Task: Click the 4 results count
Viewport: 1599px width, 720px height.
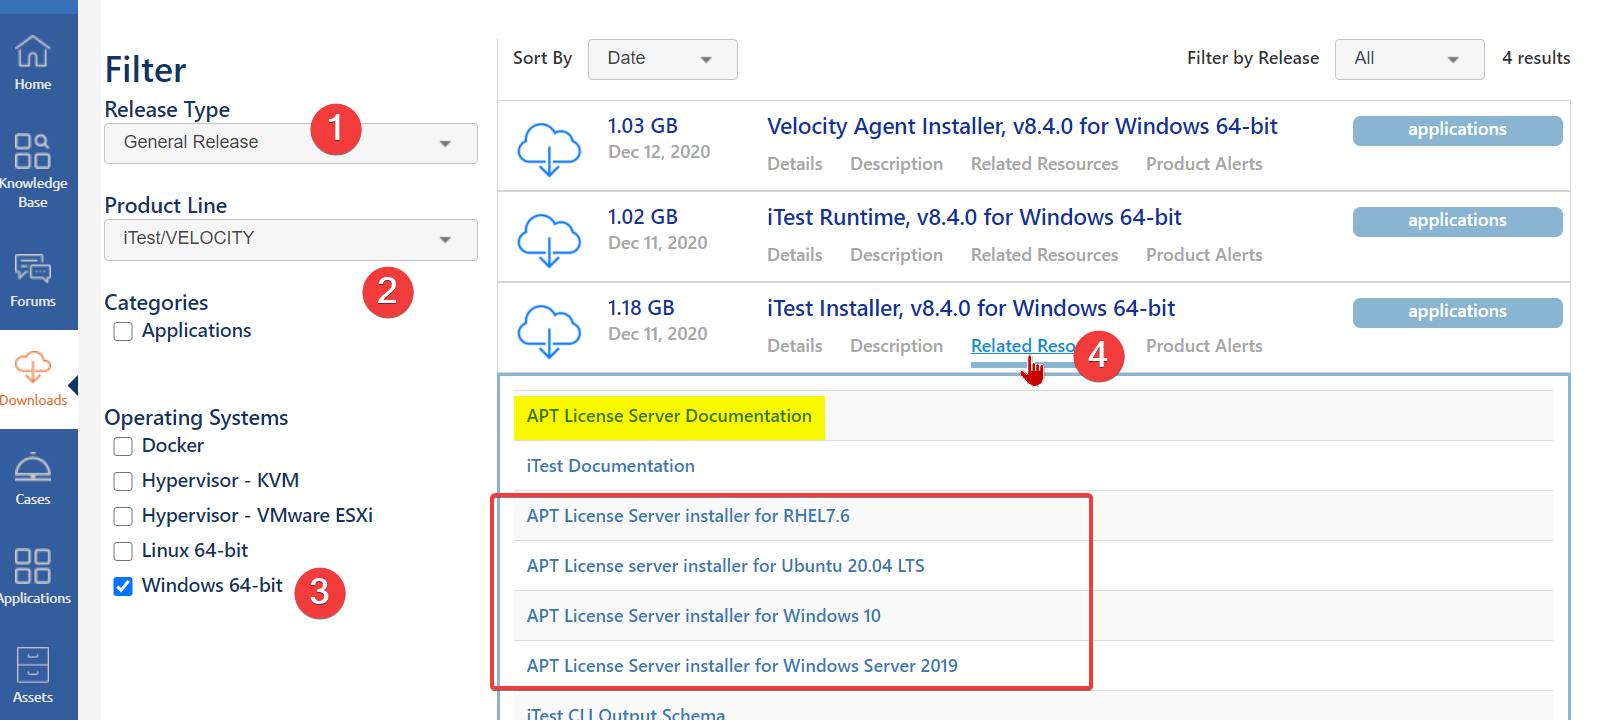Action: tap(1536, 58)
